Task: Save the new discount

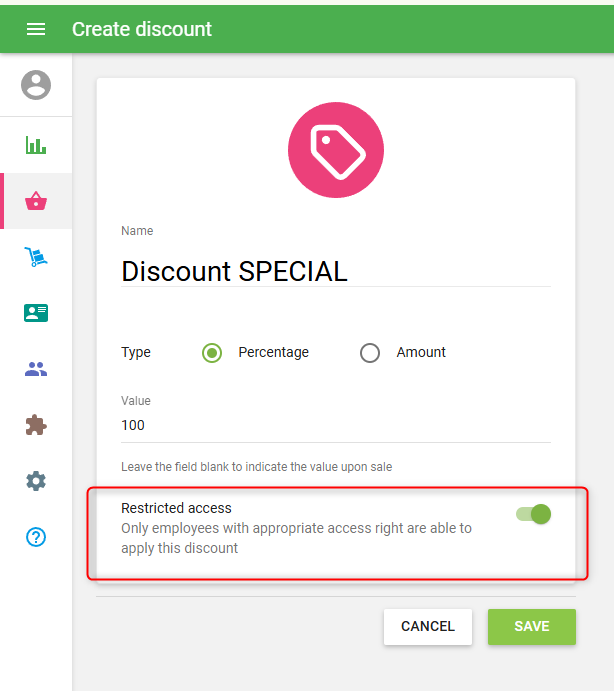Action: click(531, 626)
